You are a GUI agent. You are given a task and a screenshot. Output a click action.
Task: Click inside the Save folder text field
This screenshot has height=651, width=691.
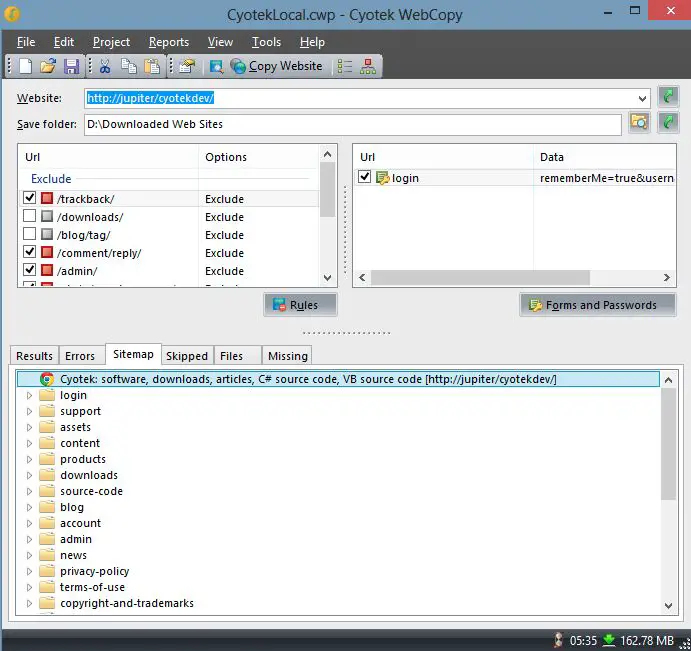pyautogui.click(x=353, y=124)
